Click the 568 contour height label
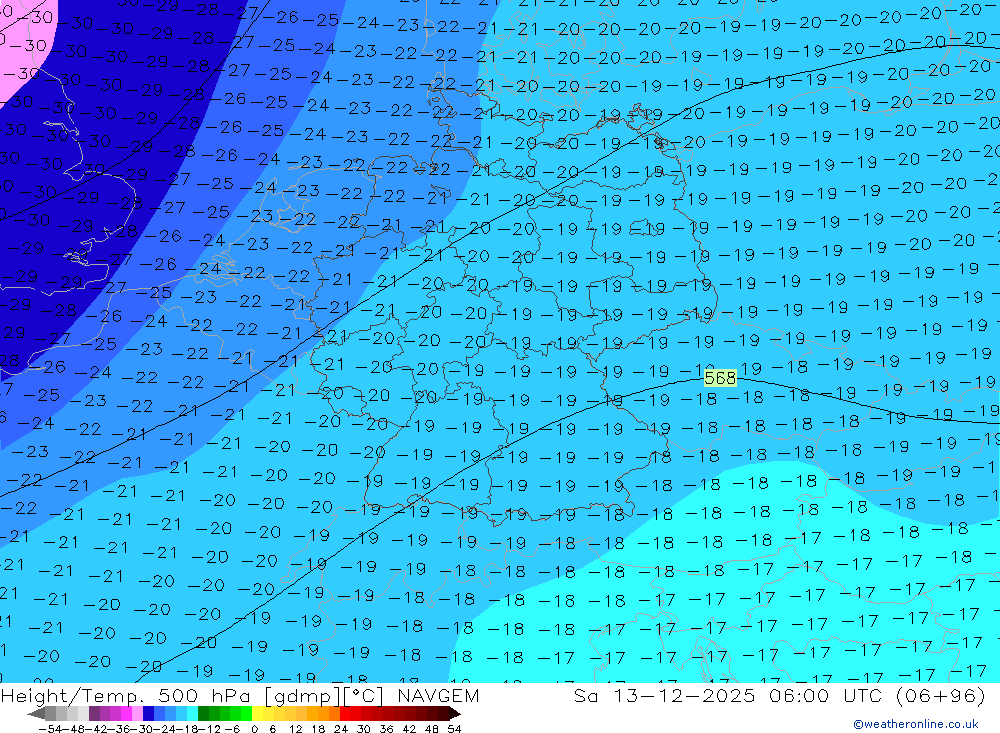The width and height of the screenshot is (1000, 733). [720, 378]
